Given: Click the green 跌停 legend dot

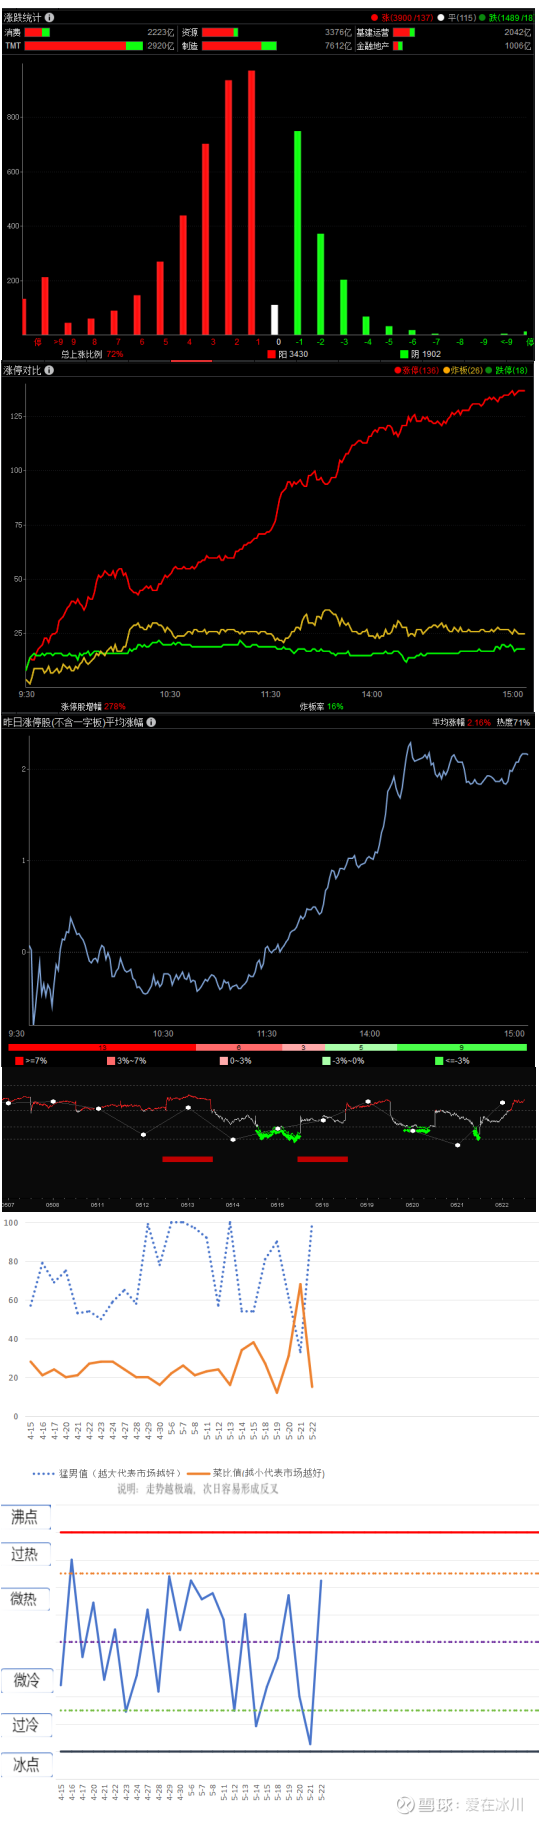Looking at the screenshot, I should pyautogui.click(x=491, y=371).
